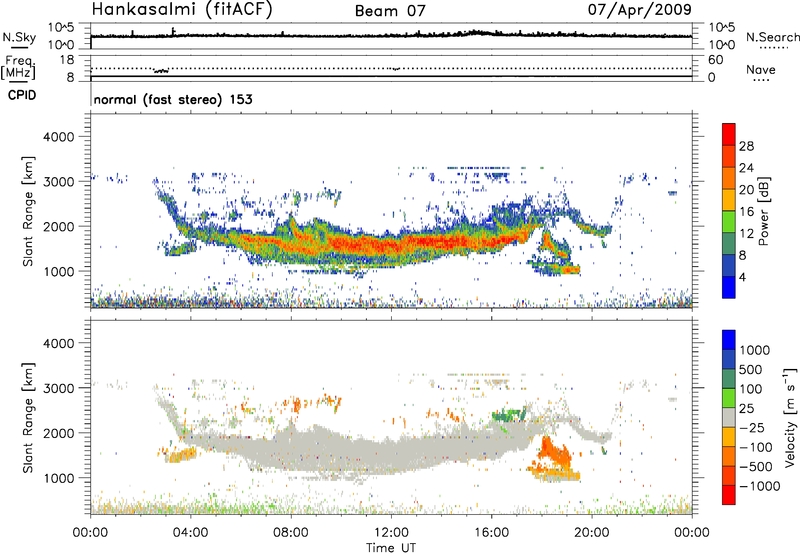The width and height of the screenshot is (800, 554).
Task: Click the noise trace in N.Sky panel
Action: pos(391,35)
